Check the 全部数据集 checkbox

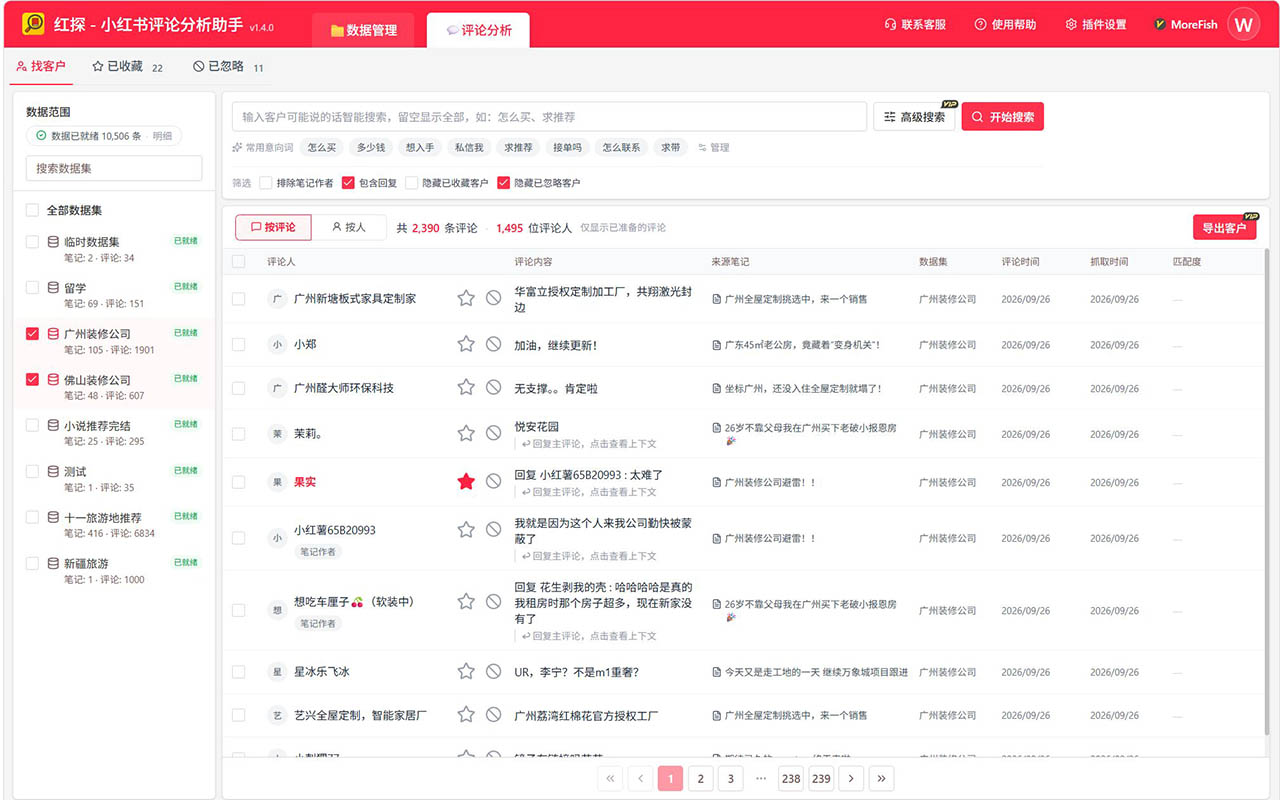point(33,210)
